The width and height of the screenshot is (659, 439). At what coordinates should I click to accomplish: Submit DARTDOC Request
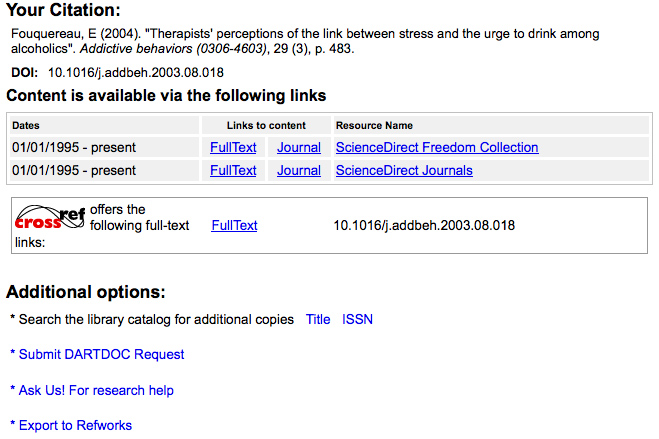point(101,354)
